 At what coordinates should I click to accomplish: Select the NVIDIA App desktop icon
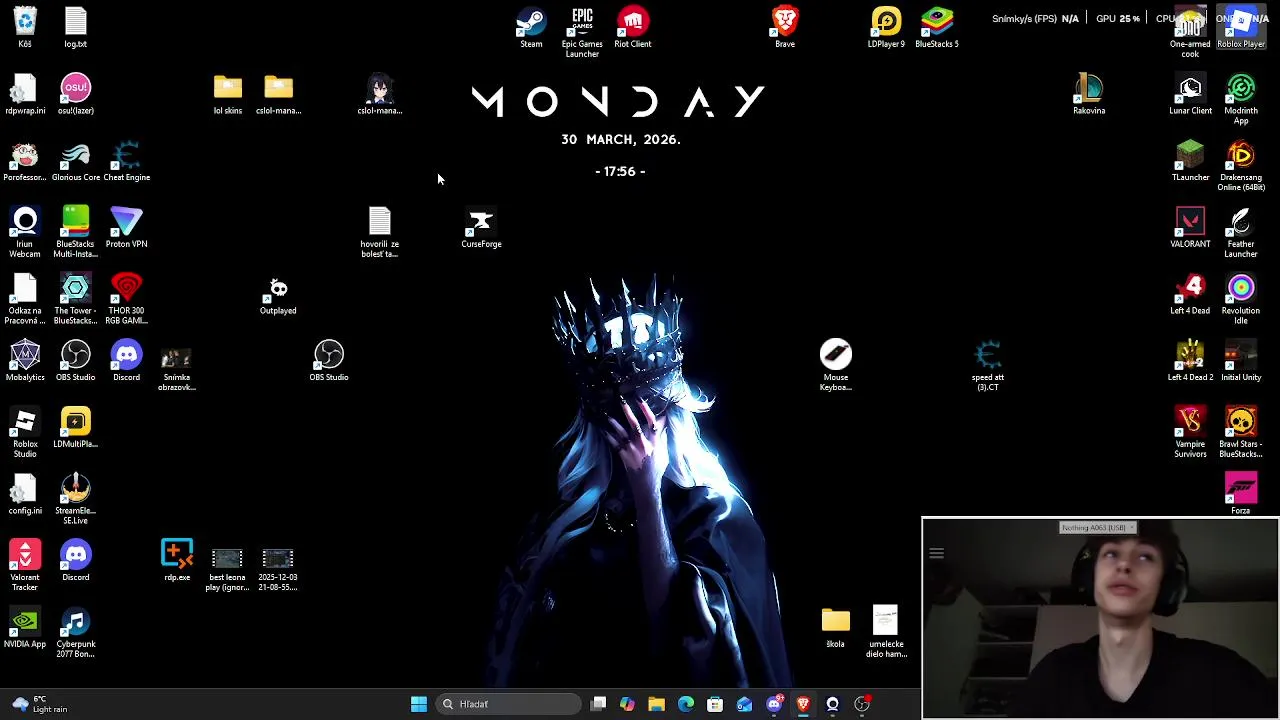pos(25,628)
